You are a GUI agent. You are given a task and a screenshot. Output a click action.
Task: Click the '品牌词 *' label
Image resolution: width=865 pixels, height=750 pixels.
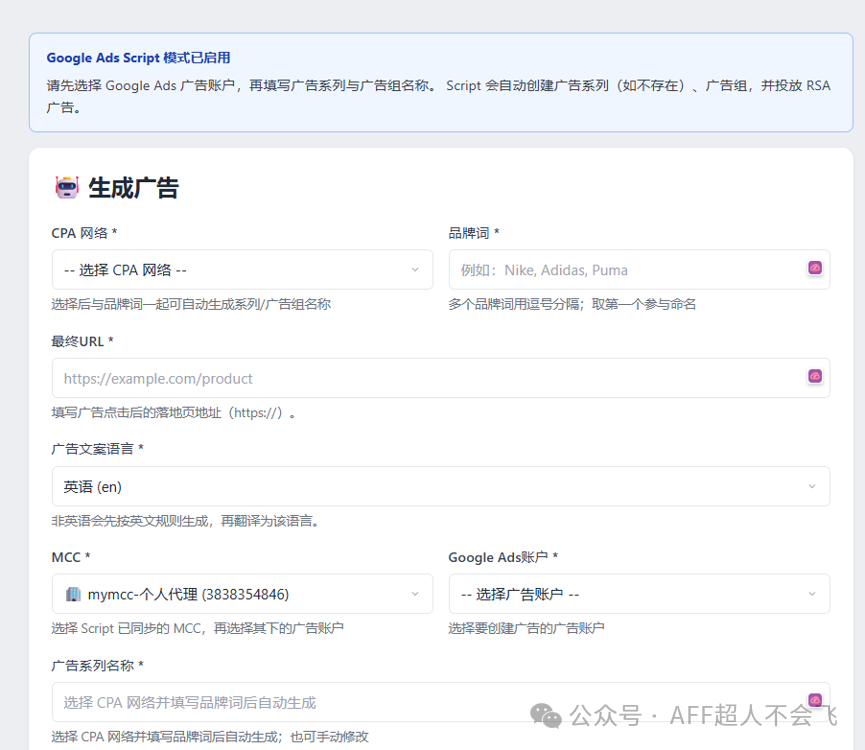(474, 233)
